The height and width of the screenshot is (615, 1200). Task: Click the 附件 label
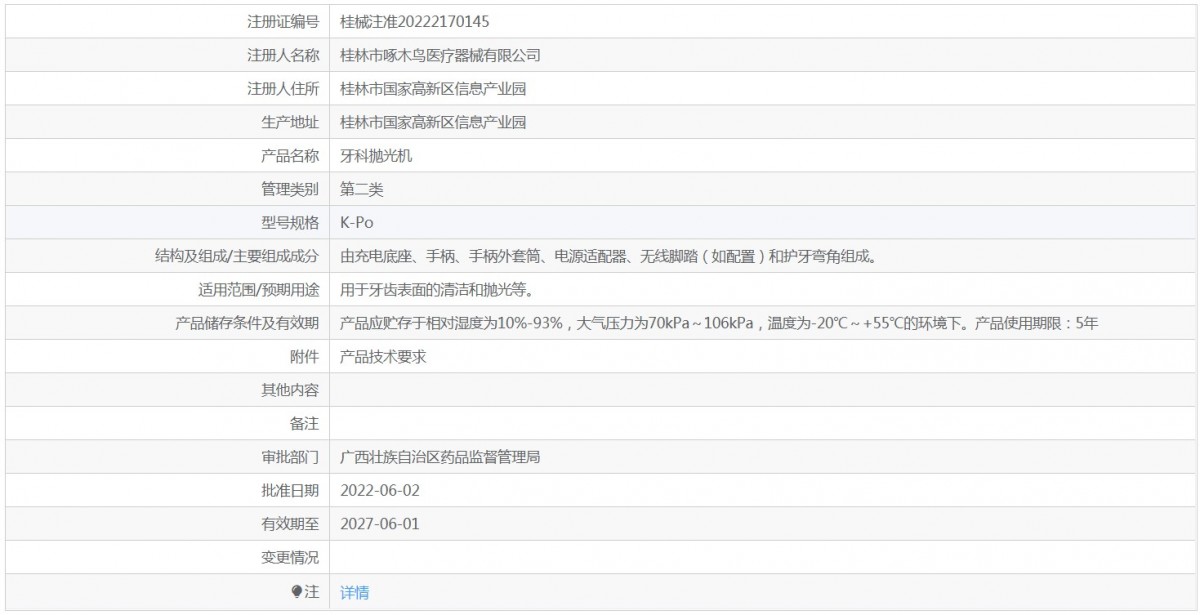click(x=304, y=357)
